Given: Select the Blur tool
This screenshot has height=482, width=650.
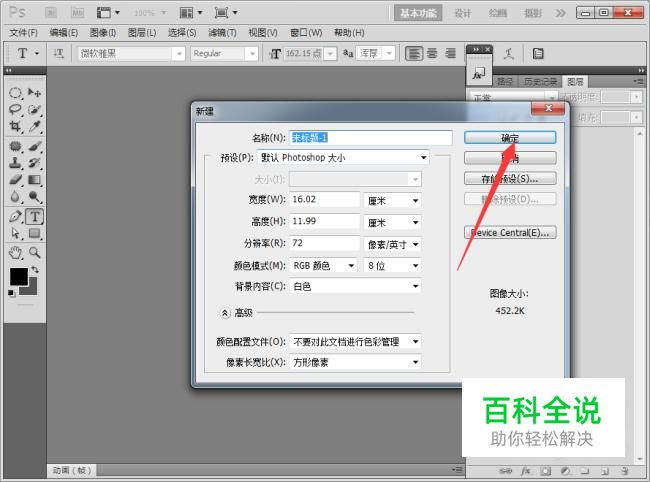Looking at the screenshot, I should tap(15, 196).
